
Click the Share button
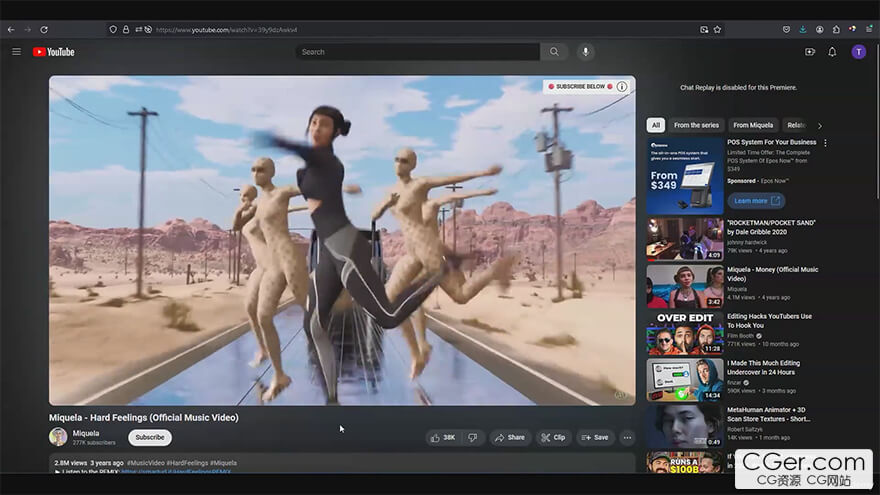coord(510,437)
